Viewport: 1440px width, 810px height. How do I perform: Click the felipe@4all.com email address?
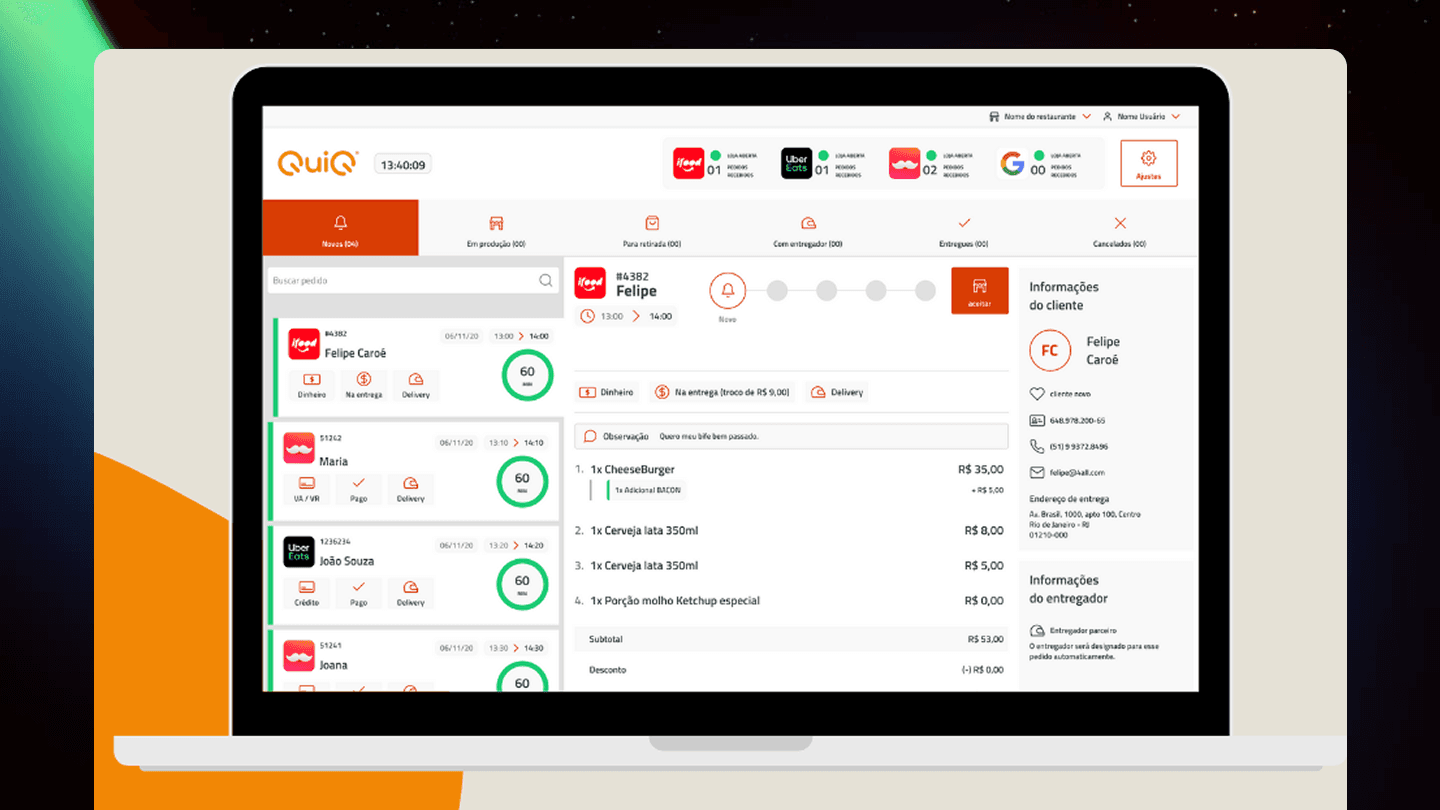pos(1076,473)
